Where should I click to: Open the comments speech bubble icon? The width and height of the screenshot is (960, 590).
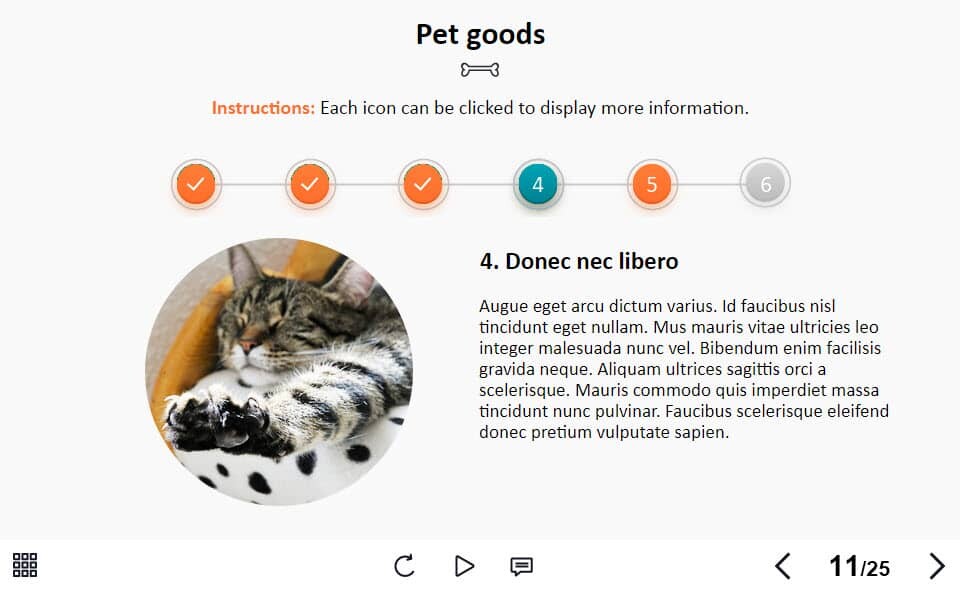point(521,566)
